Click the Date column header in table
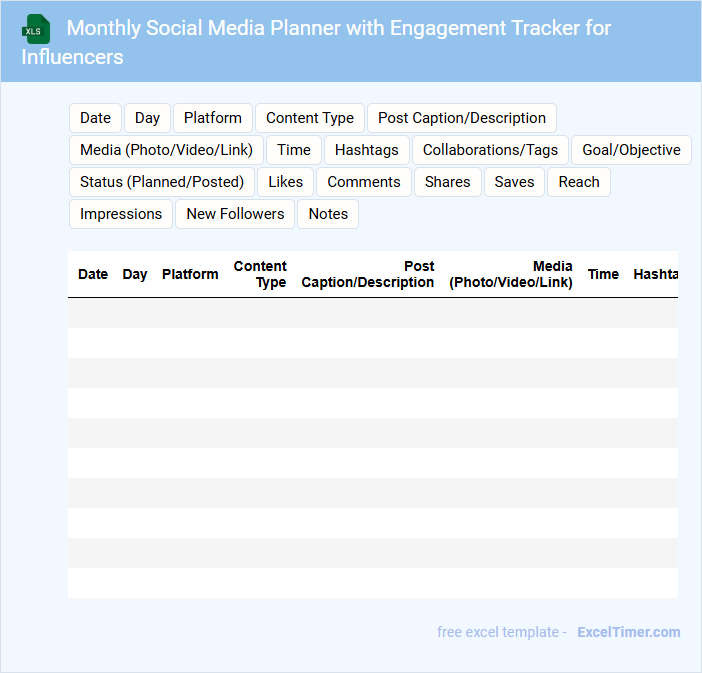The width and height of the screenshot is (702, 673). click(93, 274)
